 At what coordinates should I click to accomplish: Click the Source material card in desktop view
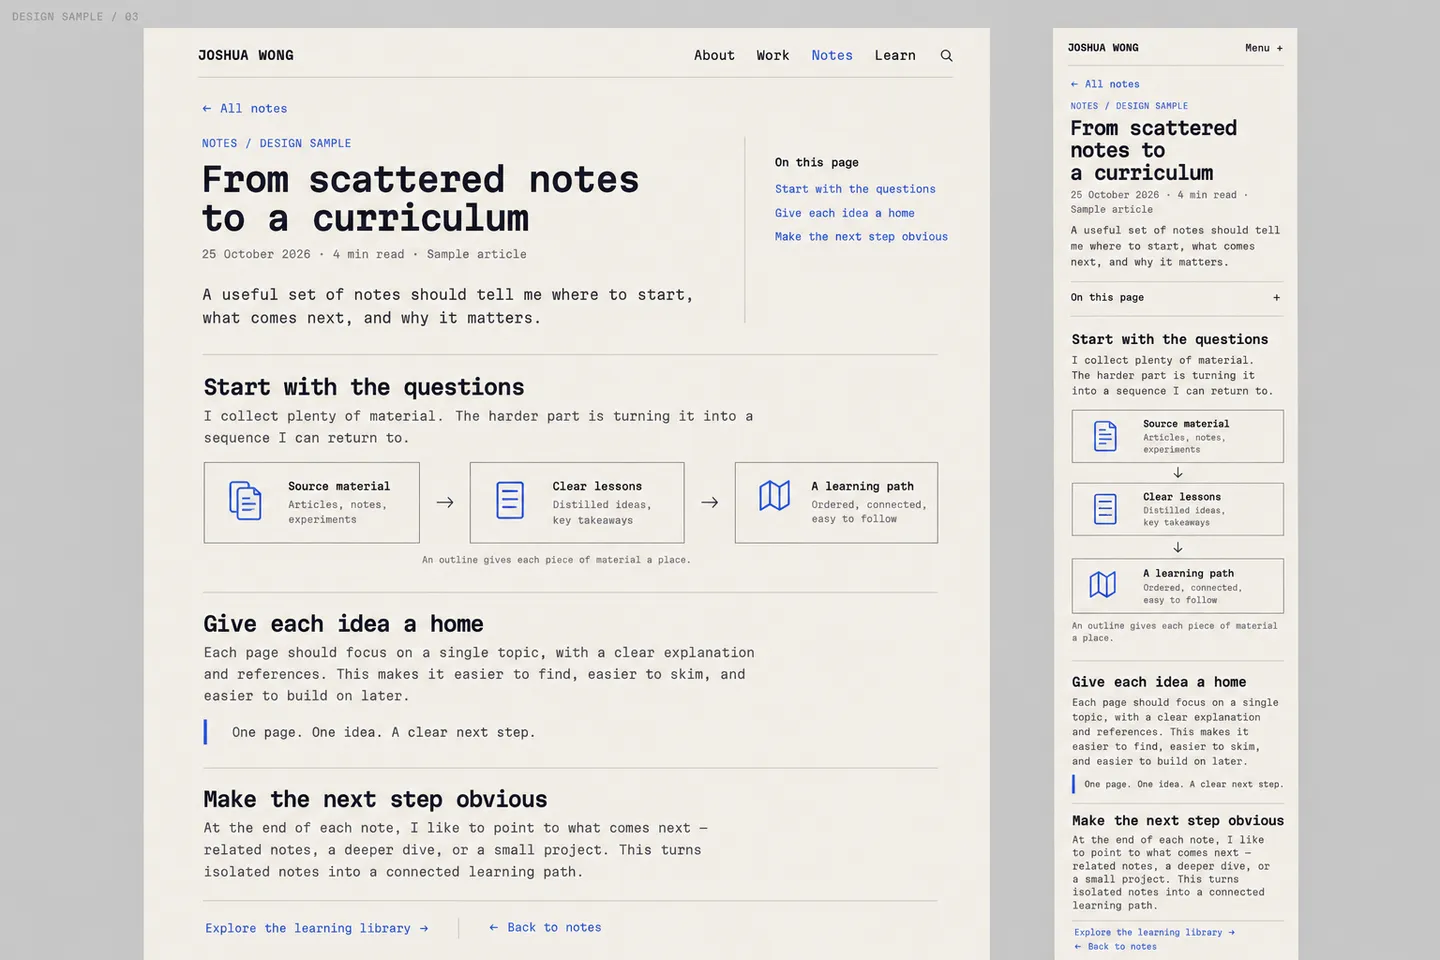coord(311,502)
